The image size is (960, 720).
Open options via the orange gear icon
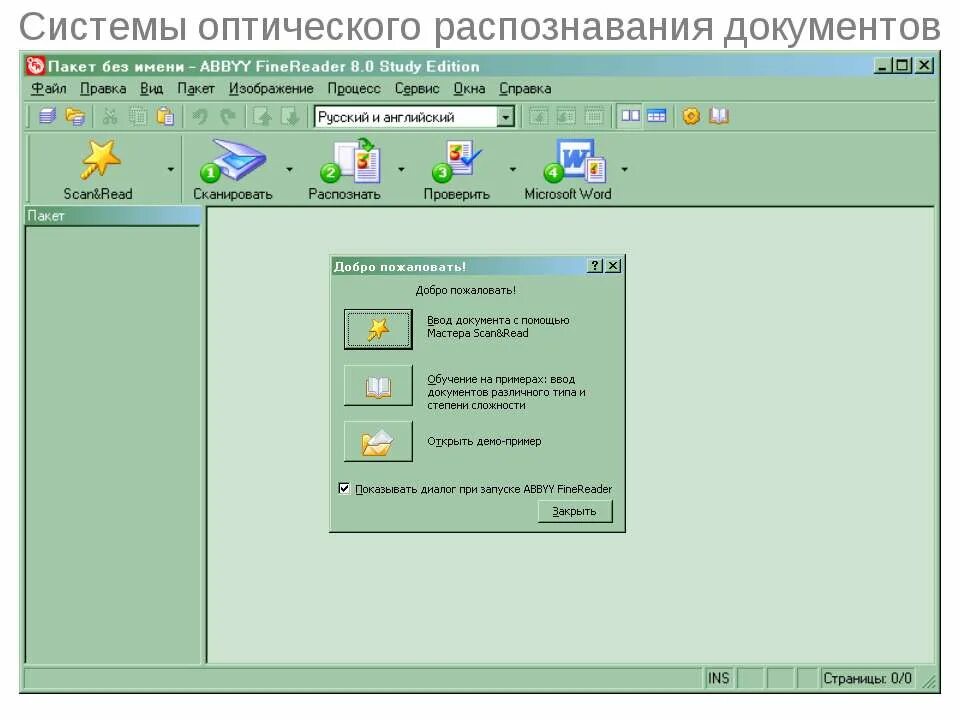point(691,116)
